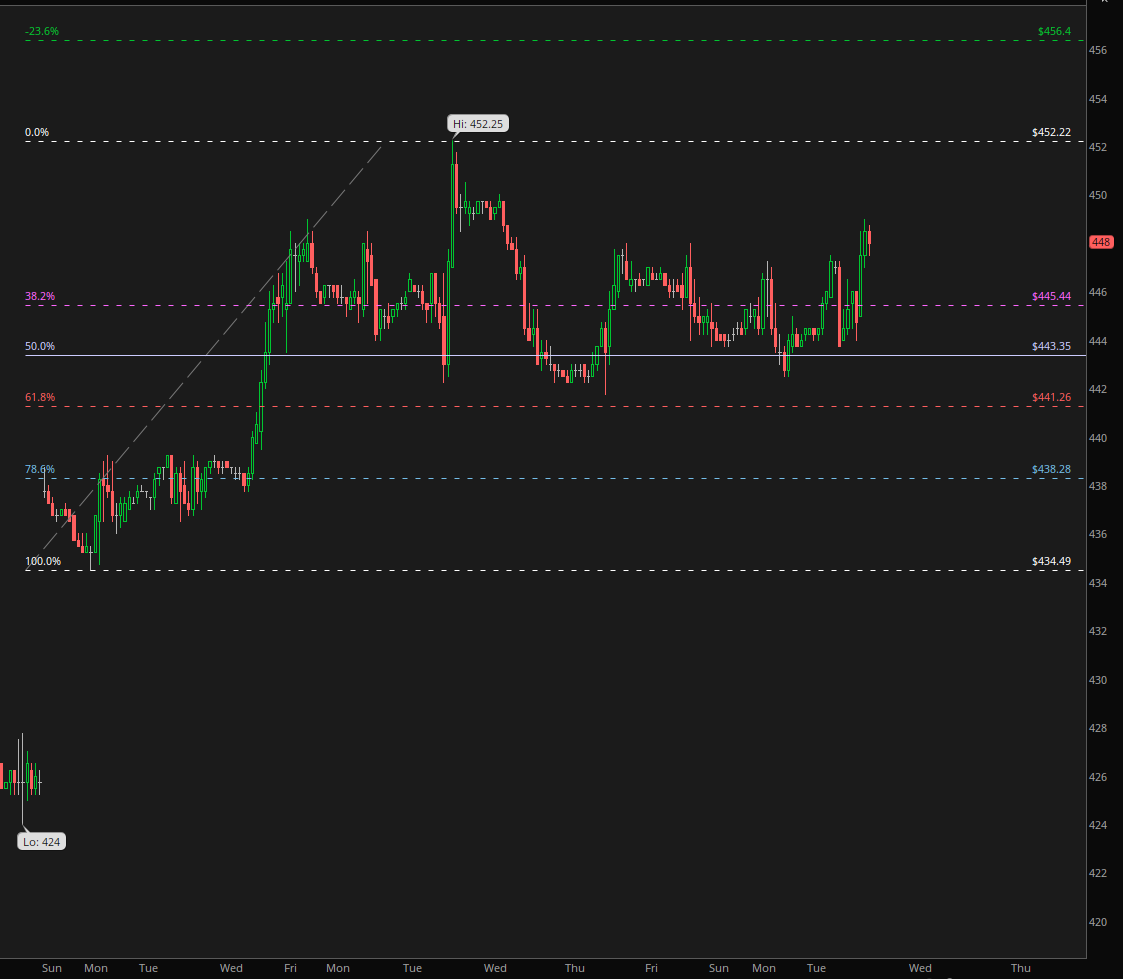1123x979 pixels.
Task: Click the -23.6% Fibonacci extension label
Action: point(42,32)
